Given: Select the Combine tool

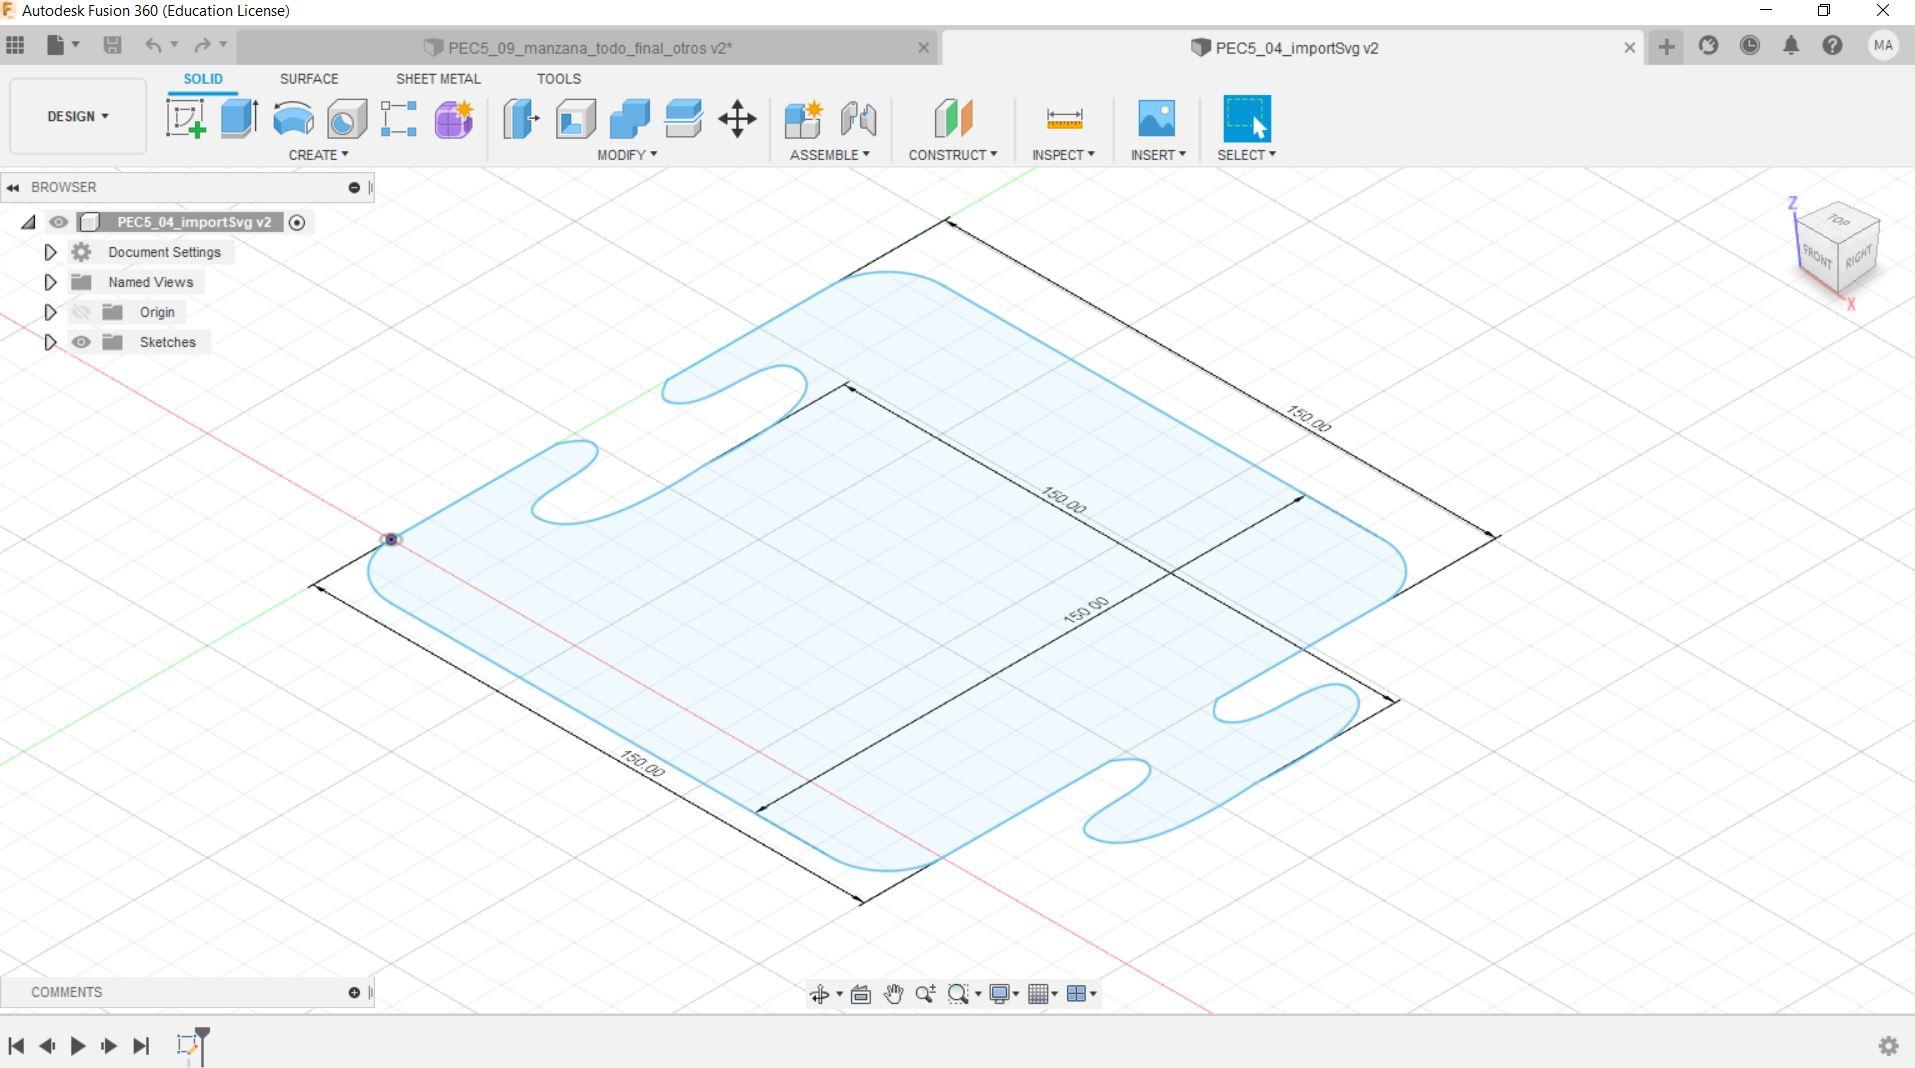Looking at the screenshot, I should pyautogui.click(x=629, y=118).
